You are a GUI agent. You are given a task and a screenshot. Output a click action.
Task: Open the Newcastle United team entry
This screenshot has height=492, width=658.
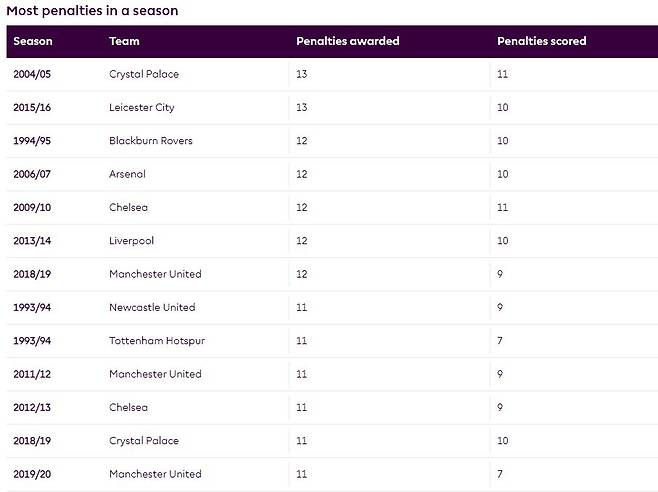tap(152, 307)
